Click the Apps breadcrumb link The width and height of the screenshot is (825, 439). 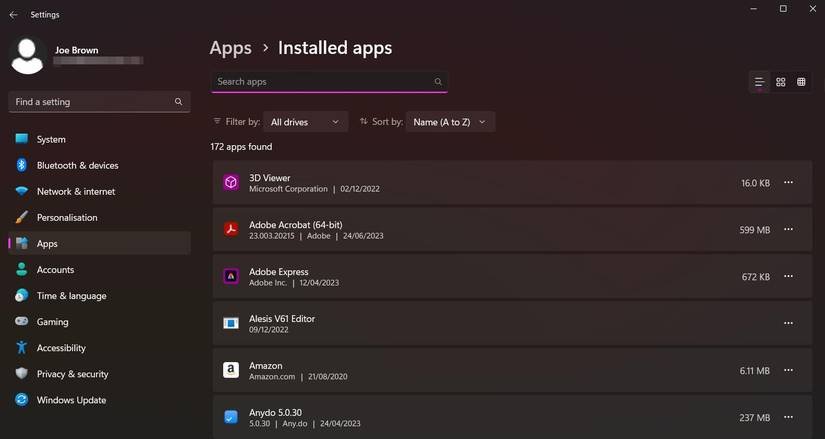(x=230, y=48)
